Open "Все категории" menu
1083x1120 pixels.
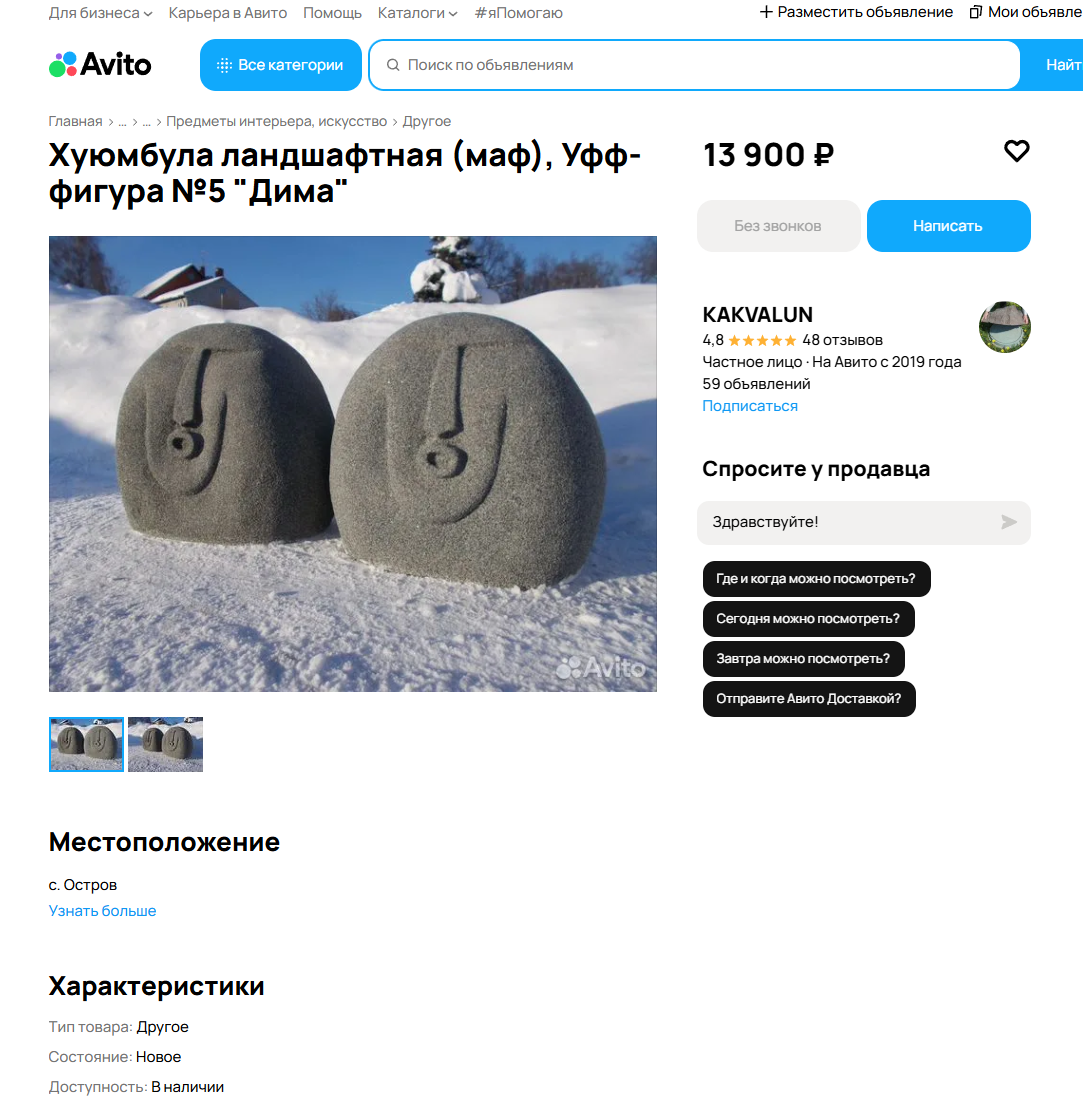(x=281, y=65)
